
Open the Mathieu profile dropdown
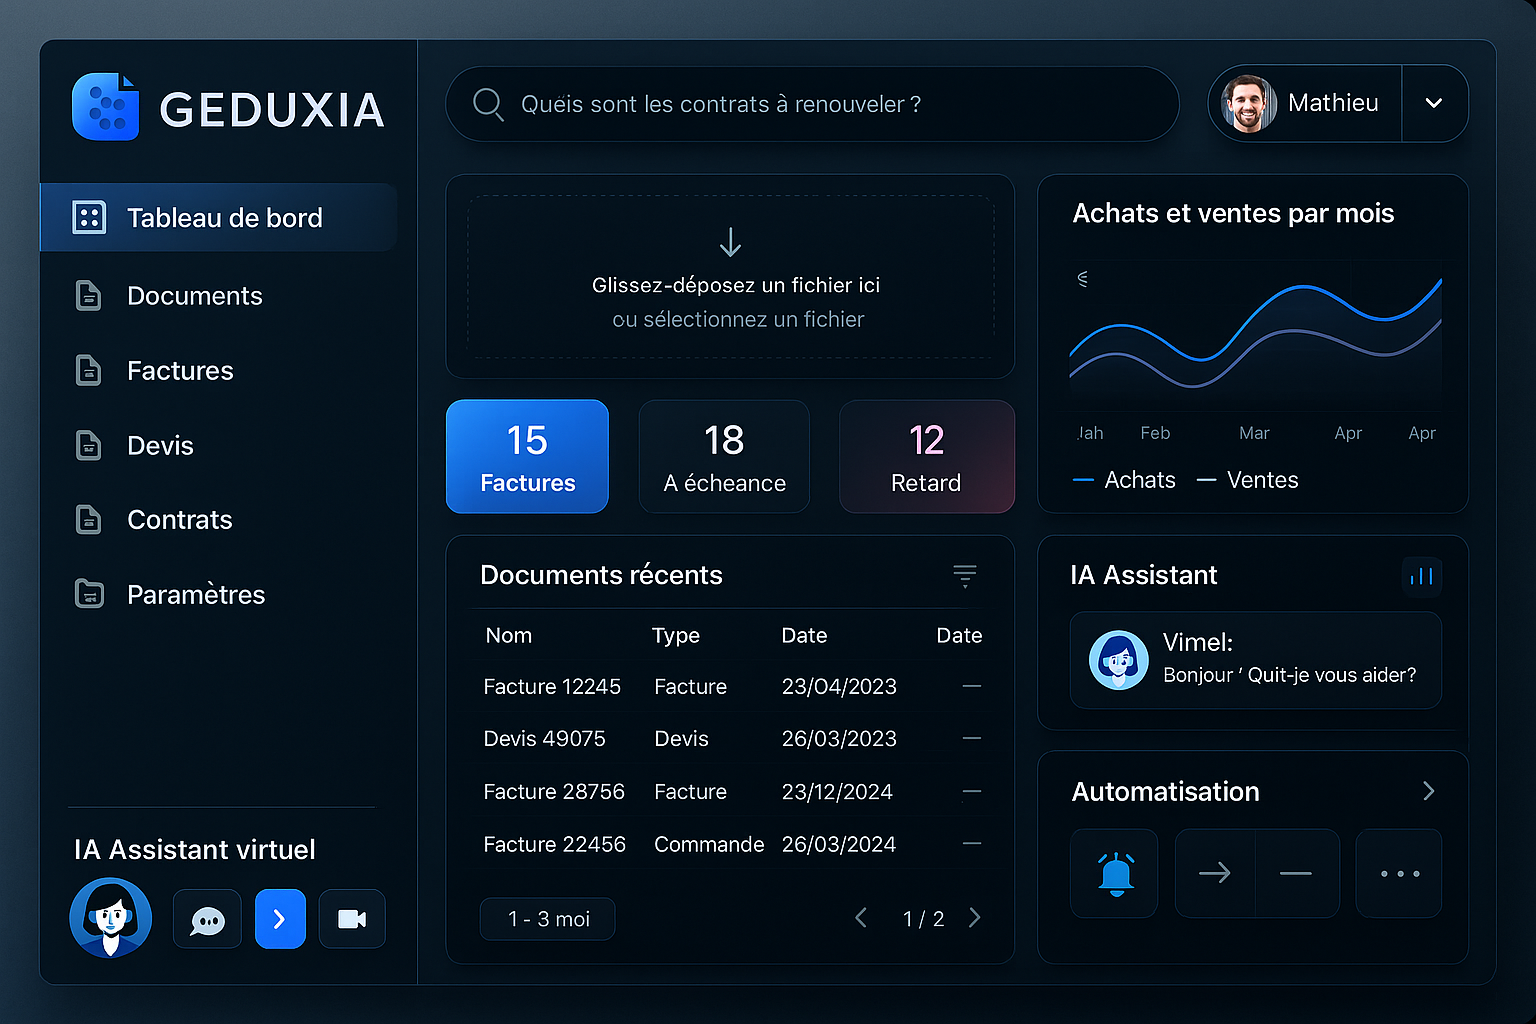pos(1434,103)
